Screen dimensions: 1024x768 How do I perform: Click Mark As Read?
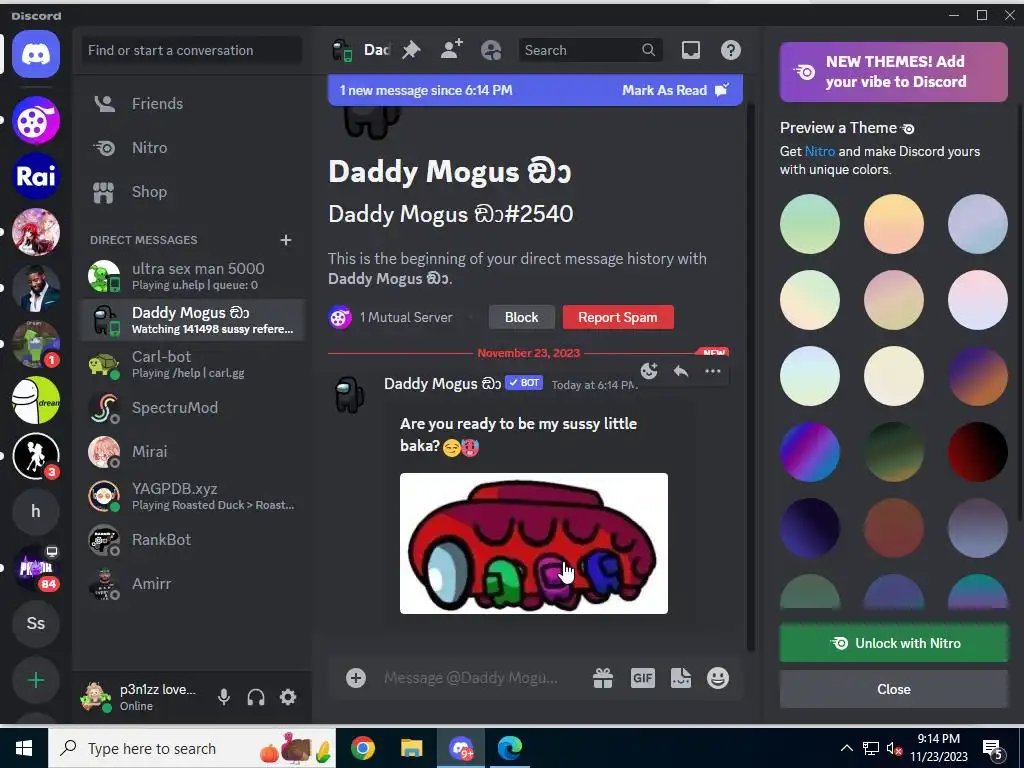pos(675,90)
